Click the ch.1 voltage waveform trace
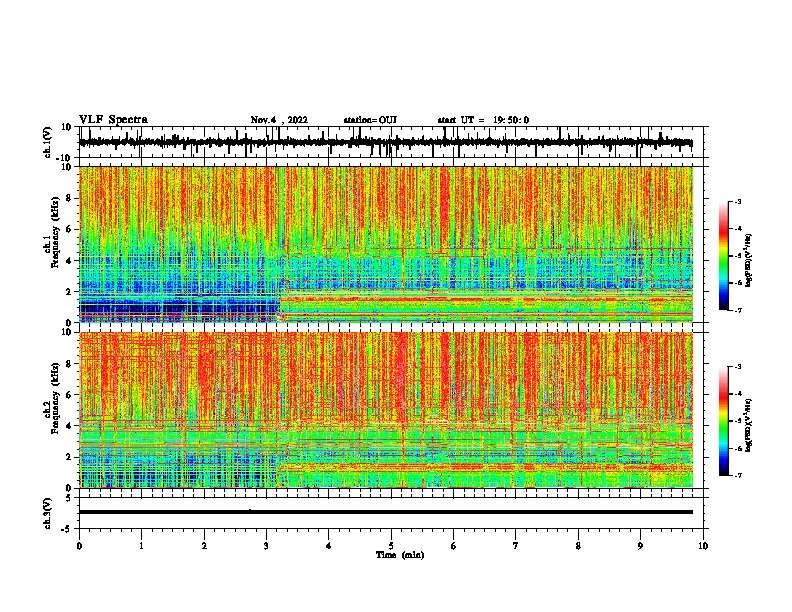The height and width of the screenshot is (612, 792). (386, 142)
